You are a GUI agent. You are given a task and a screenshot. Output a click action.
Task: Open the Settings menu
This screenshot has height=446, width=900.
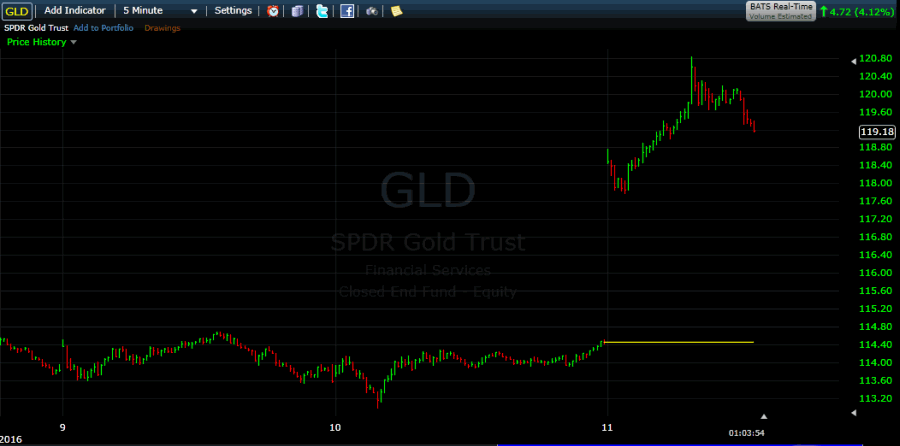[233, 10]
